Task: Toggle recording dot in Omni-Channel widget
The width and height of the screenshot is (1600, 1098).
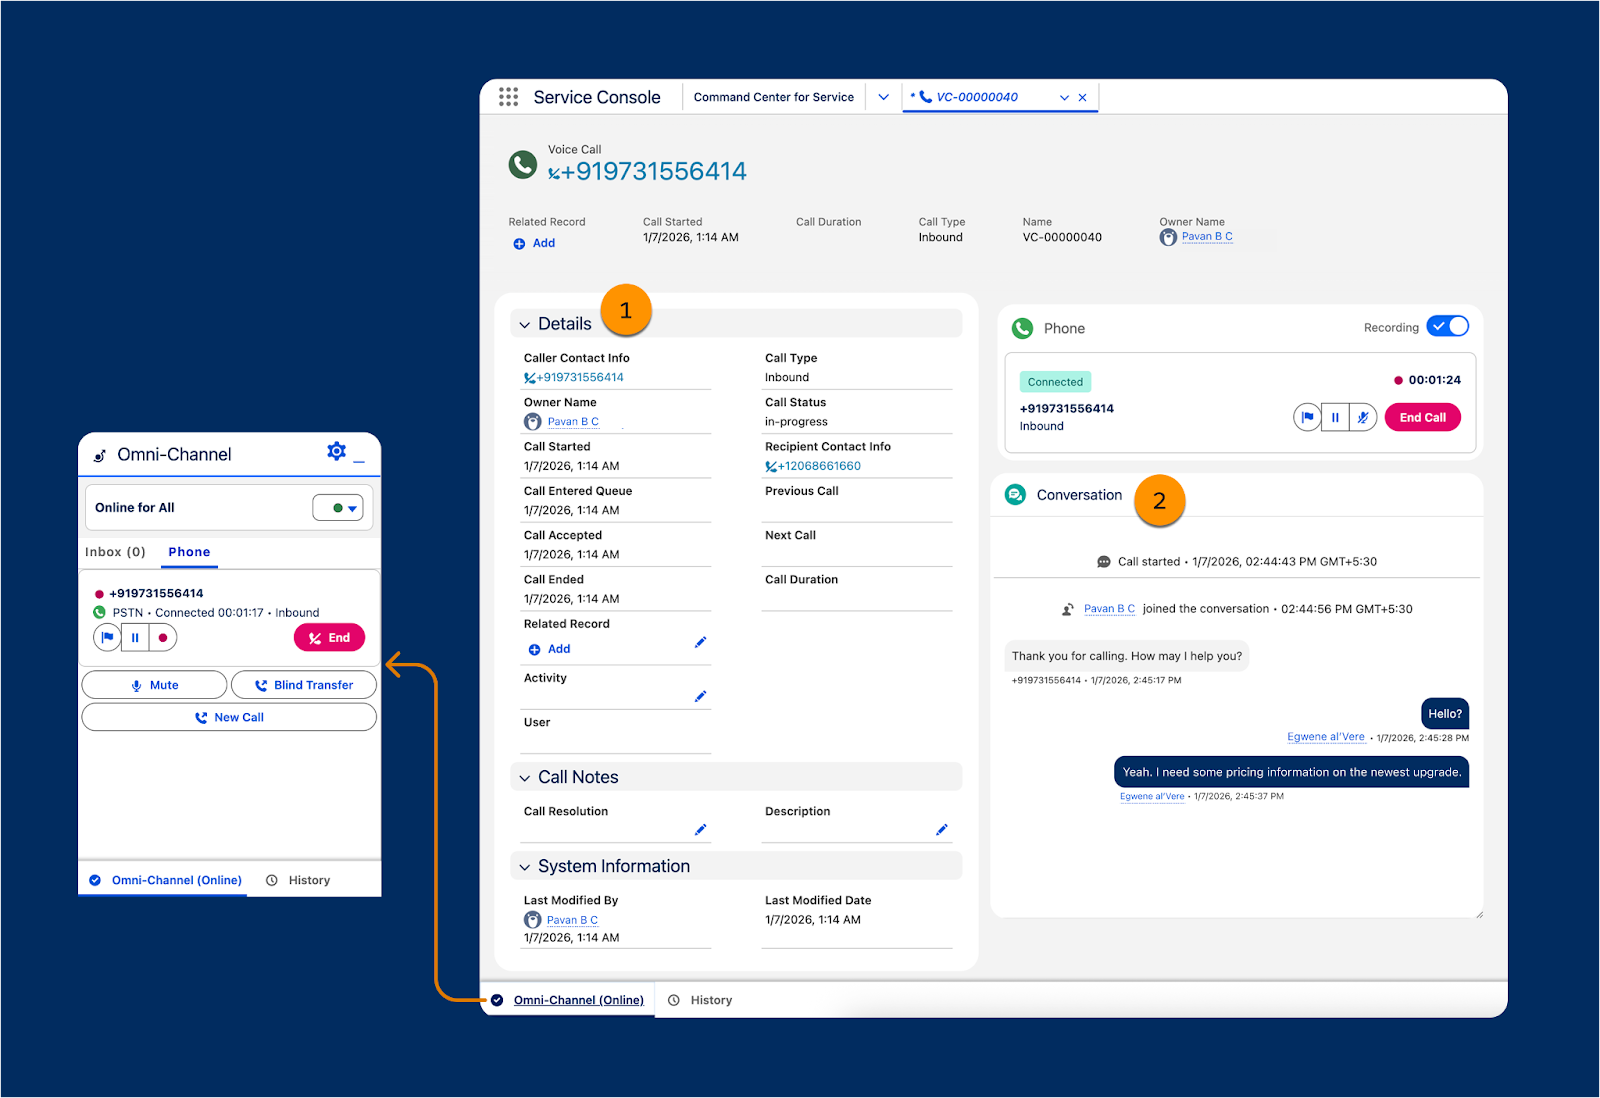Action: 163,637
